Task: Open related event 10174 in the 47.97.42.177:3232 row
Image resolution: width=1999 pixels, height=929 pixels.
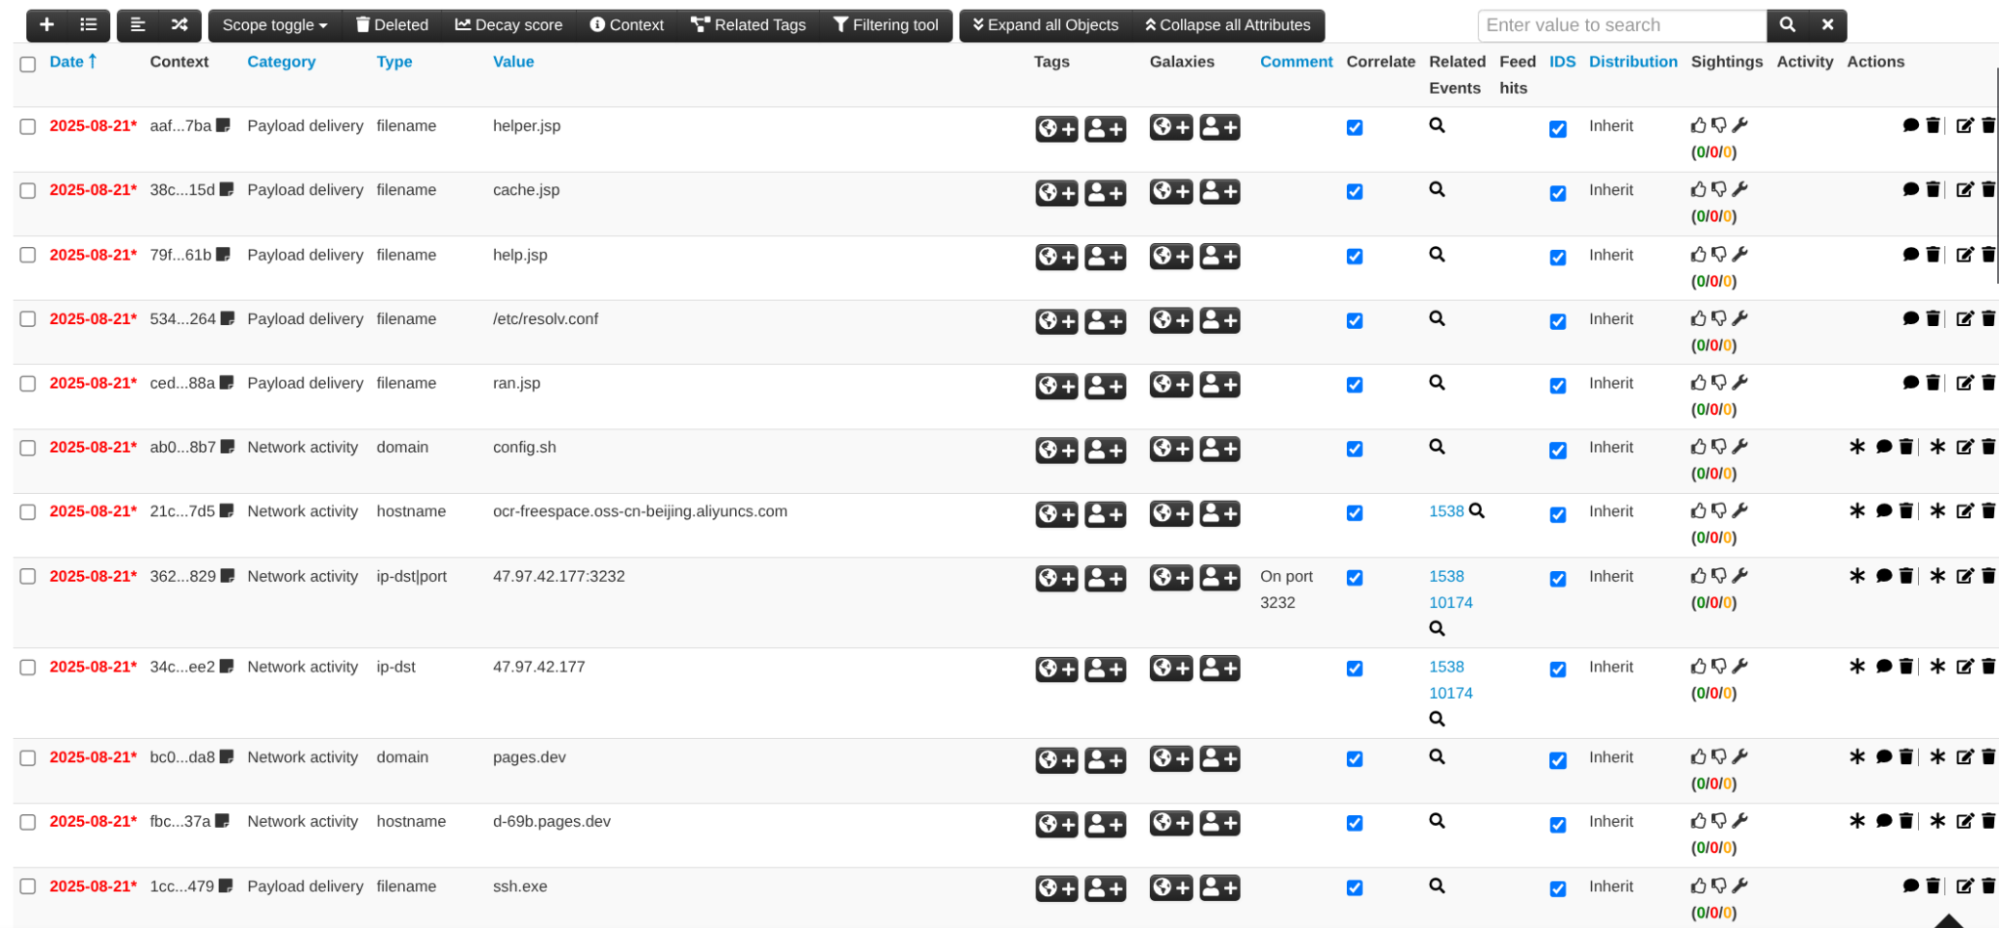Action: point(1450,603)
